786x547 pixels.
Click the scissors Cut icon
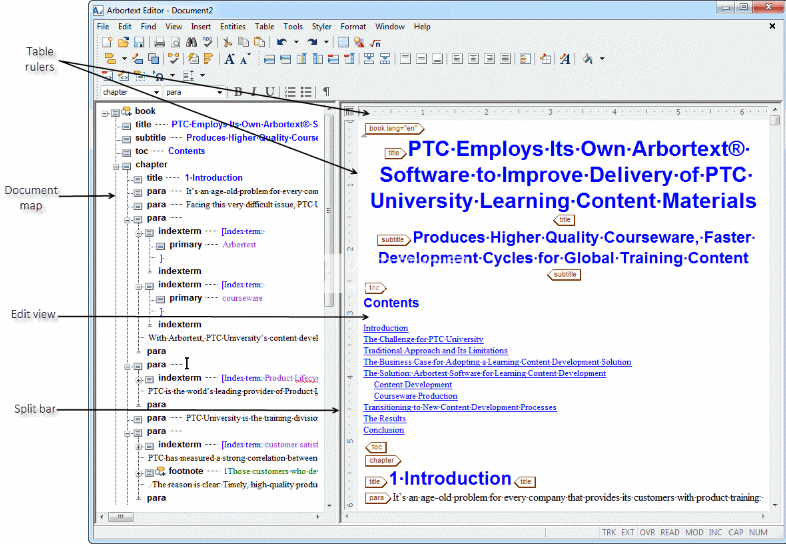click(228, 42)
